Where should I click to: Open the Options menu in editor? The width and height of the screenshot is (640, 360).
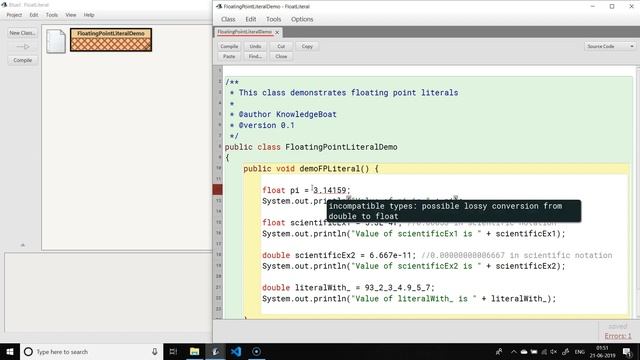point(302,19)
